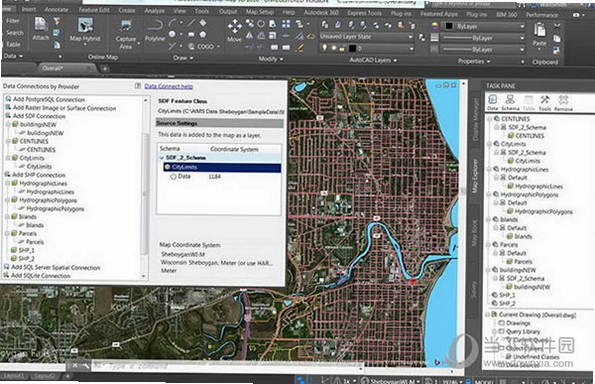This screenshot has height=384, width=595.
Task: Click Add SHP Connection
Action: (x=39, y=175)
